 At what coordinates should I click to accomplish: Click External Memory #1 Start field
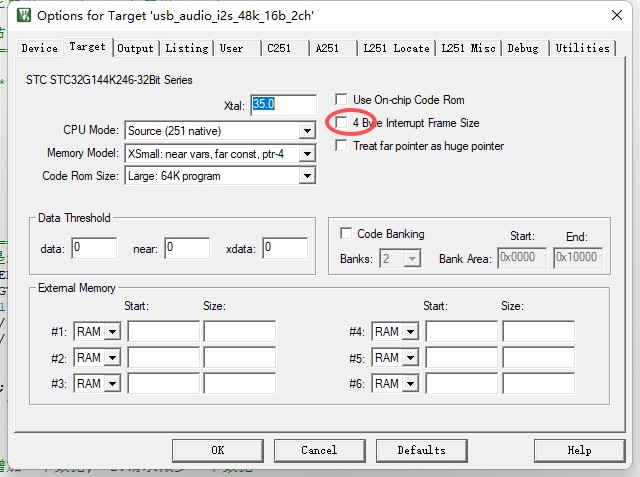pyautogui.click(x=164, y=331)
